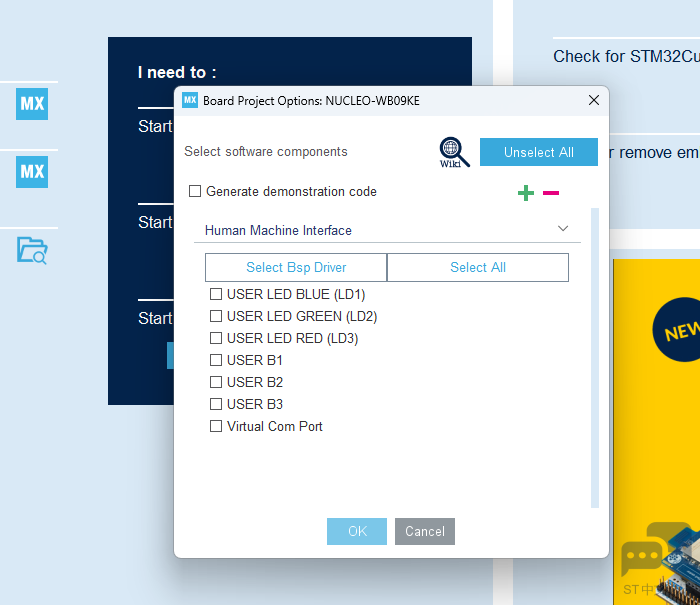
Task: Click Select All button
Action: click(478, 267)
